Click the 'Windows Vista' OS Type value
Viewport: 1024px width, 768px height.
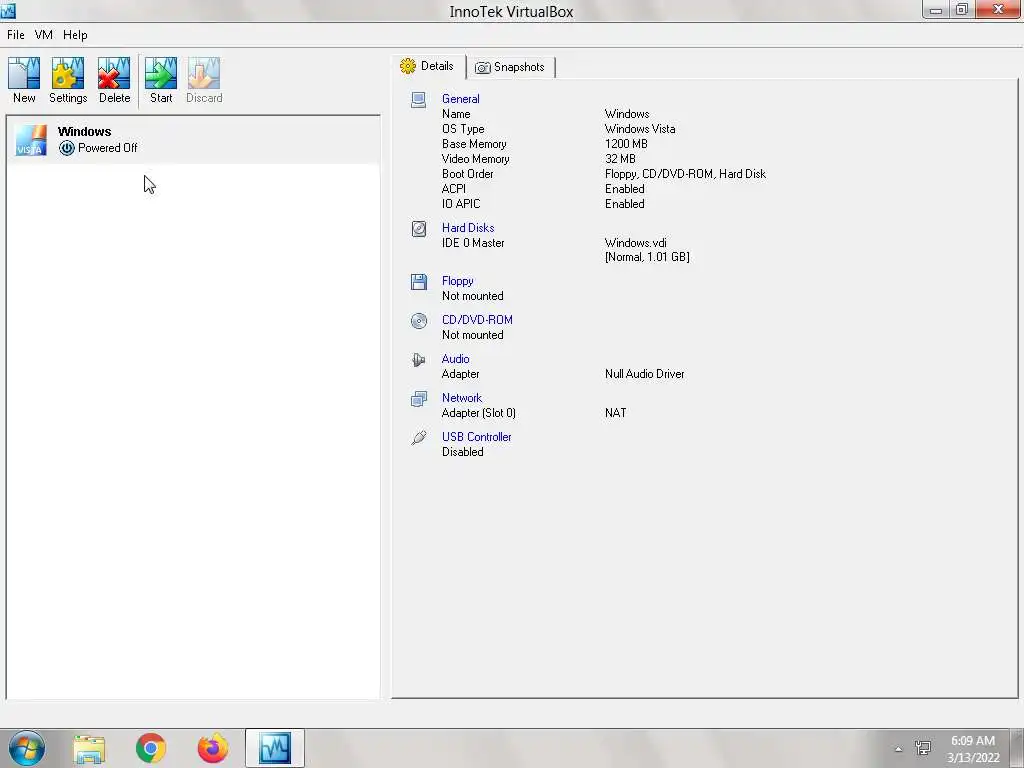tap(640, 129)
